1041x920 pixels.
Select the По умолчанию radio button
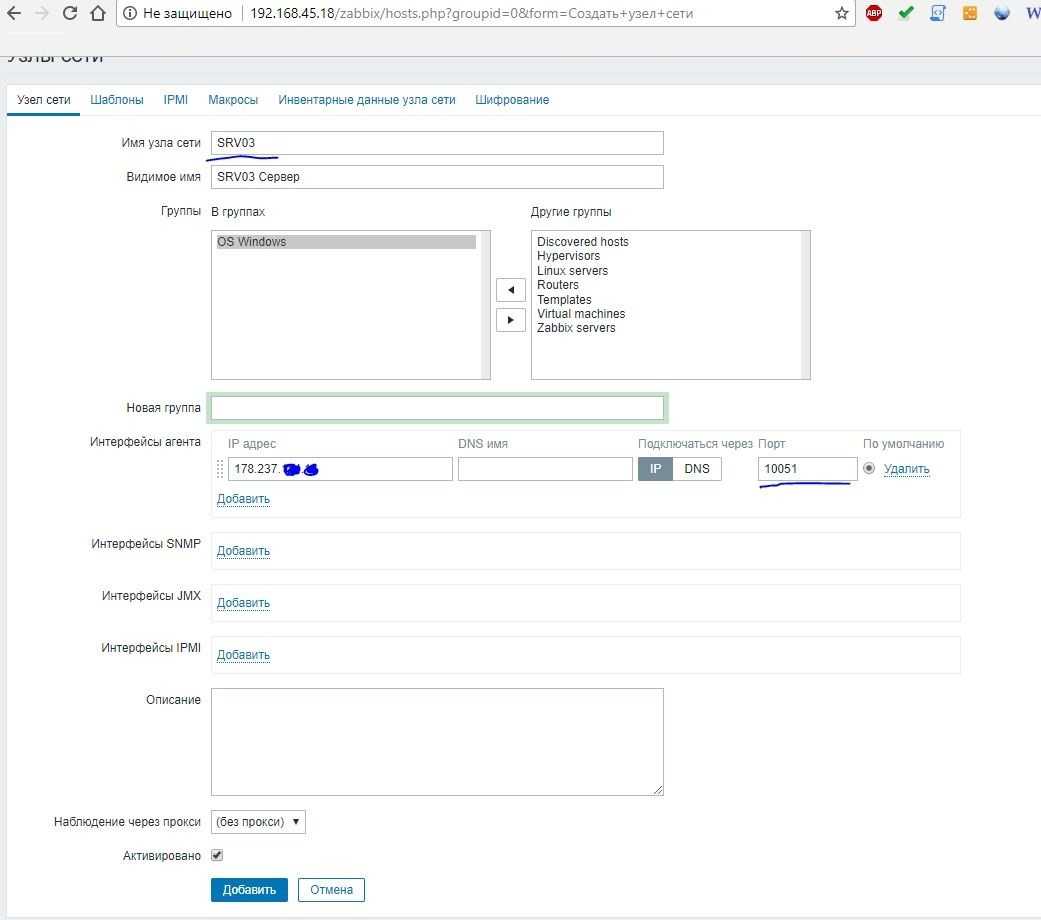pos(868,468)
